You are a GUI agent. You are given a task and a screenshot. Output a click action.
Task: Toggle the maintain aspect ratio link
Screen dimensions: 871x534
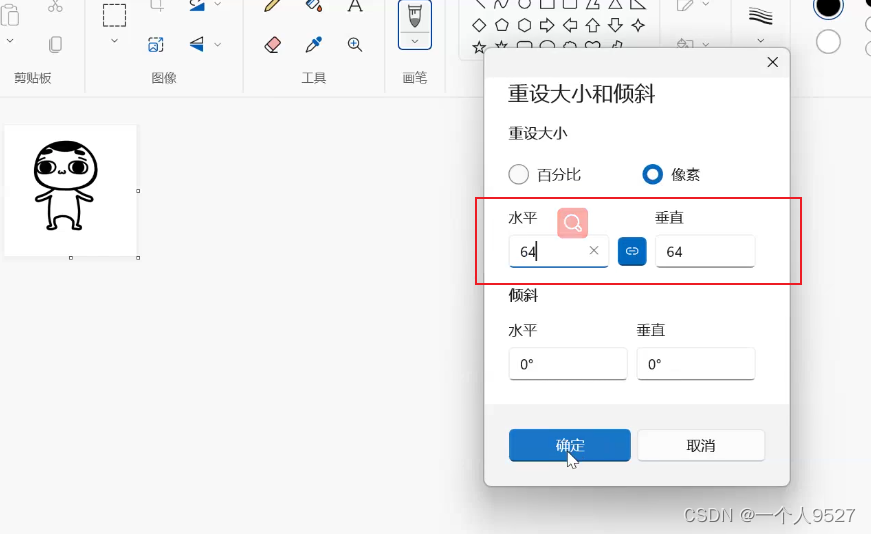tap(632, 251)
